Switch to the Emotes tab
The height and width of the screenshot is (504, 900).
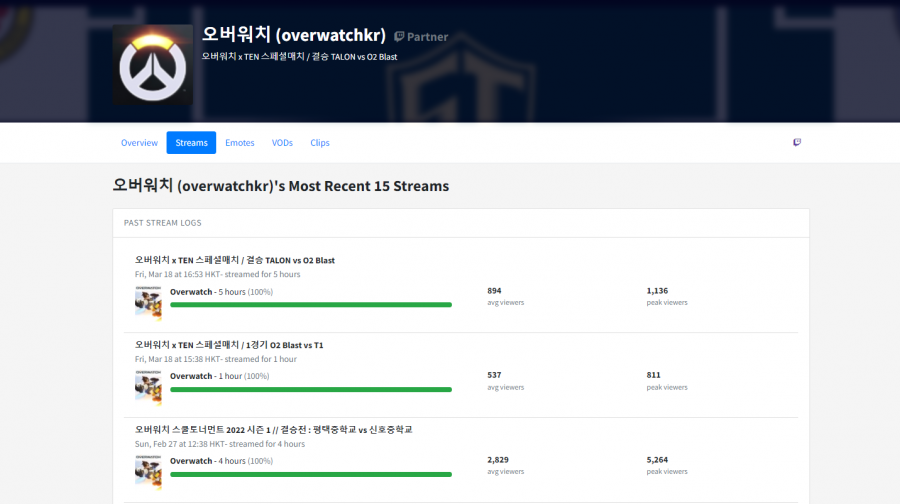pyautogui.click(x=239, y=143)
